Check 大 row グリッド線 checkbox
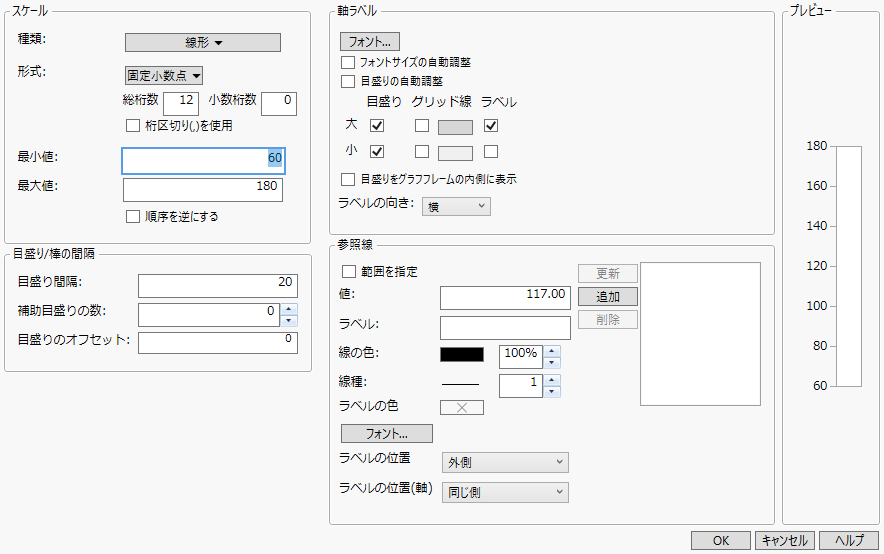 [422, 125]
